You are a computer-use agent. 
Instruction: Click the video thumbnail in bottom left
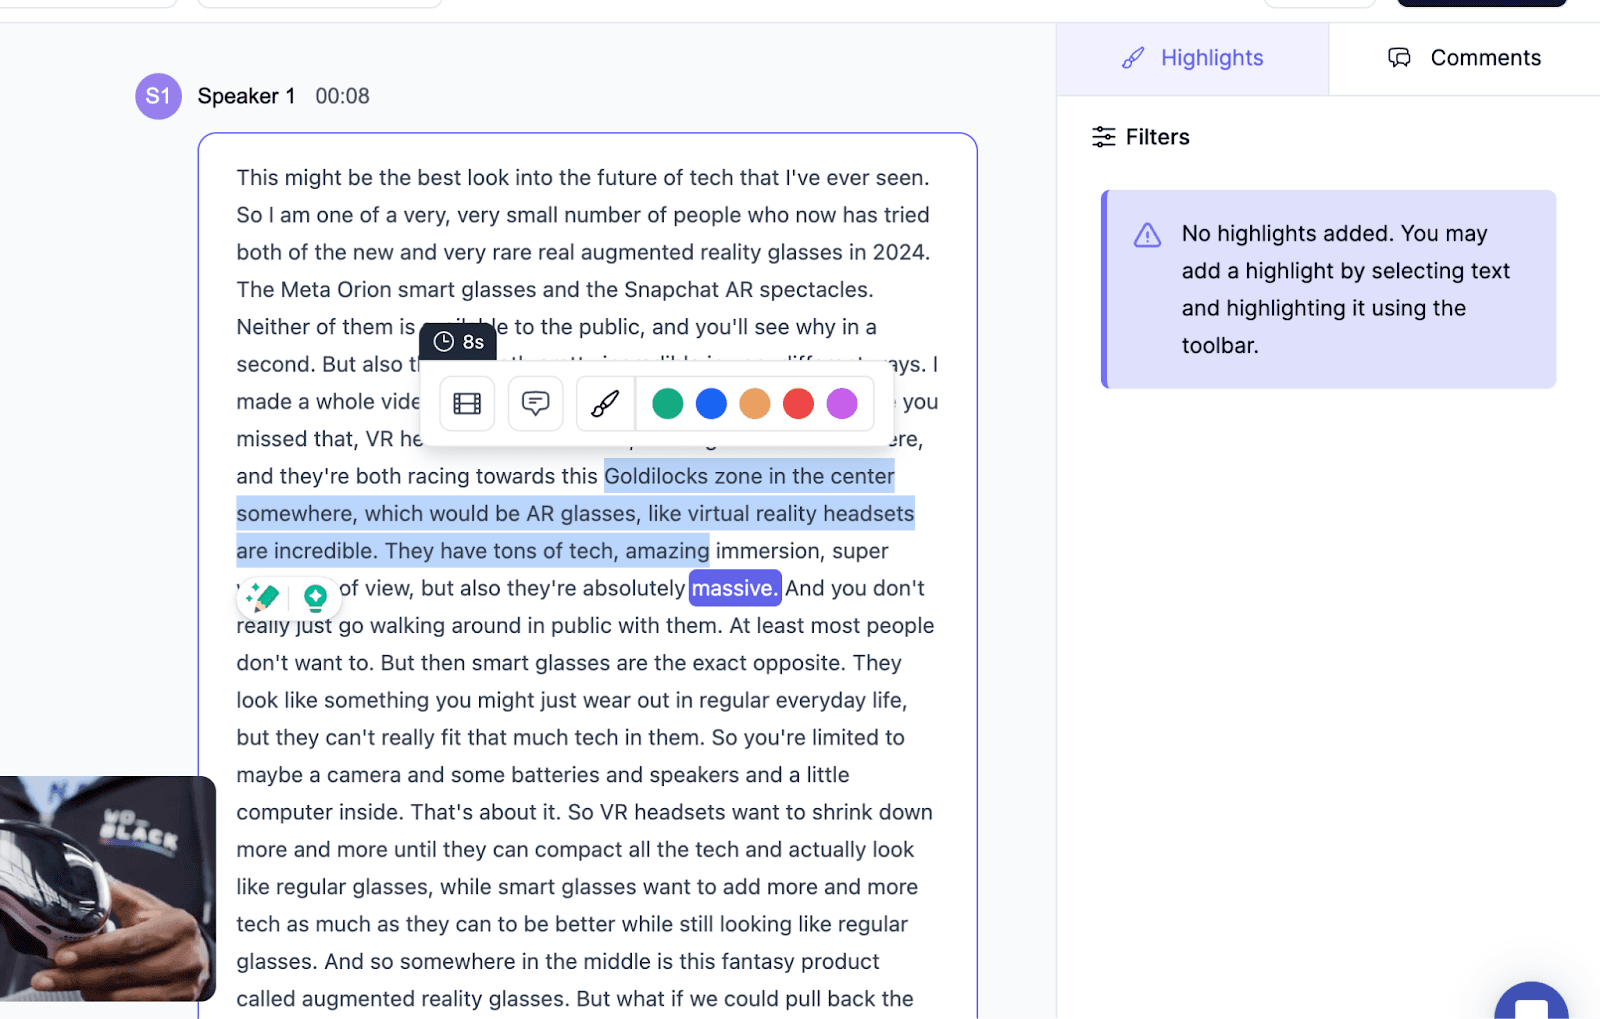click(107, 888)
